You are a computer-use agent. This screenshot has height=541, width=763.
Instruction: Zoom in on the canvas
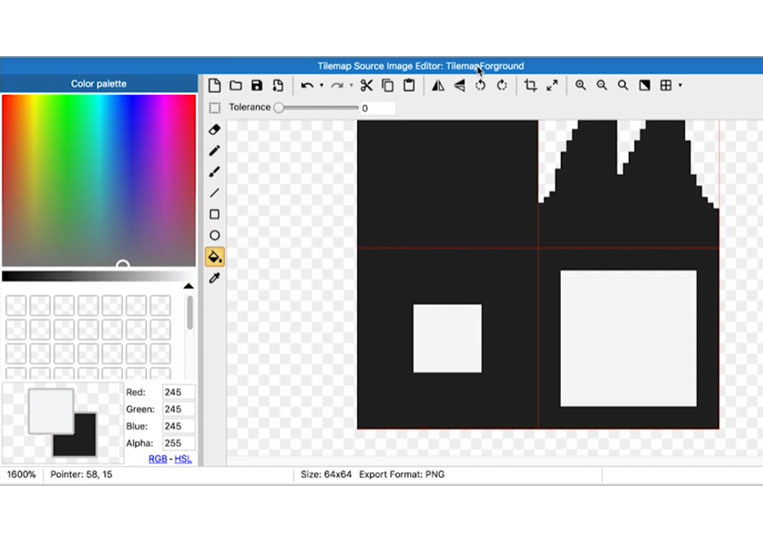point(581,86)
